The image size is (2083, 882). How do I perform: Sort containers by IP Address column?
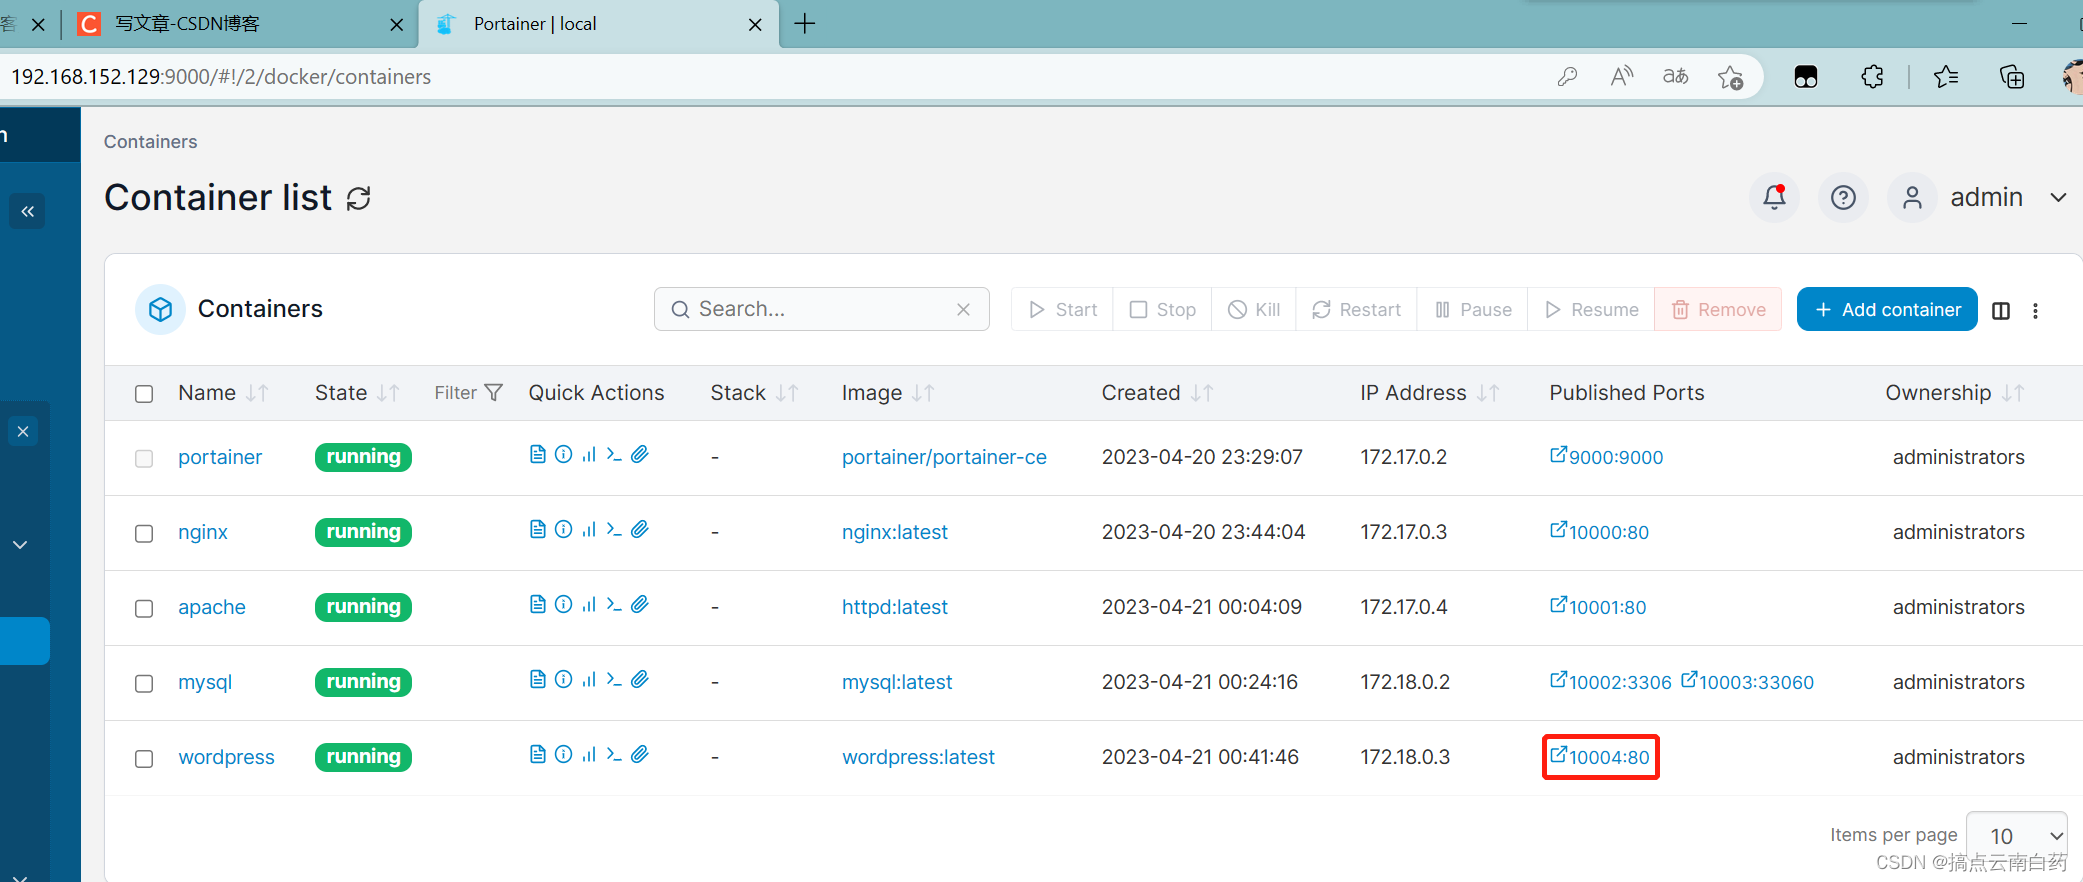1430,393
